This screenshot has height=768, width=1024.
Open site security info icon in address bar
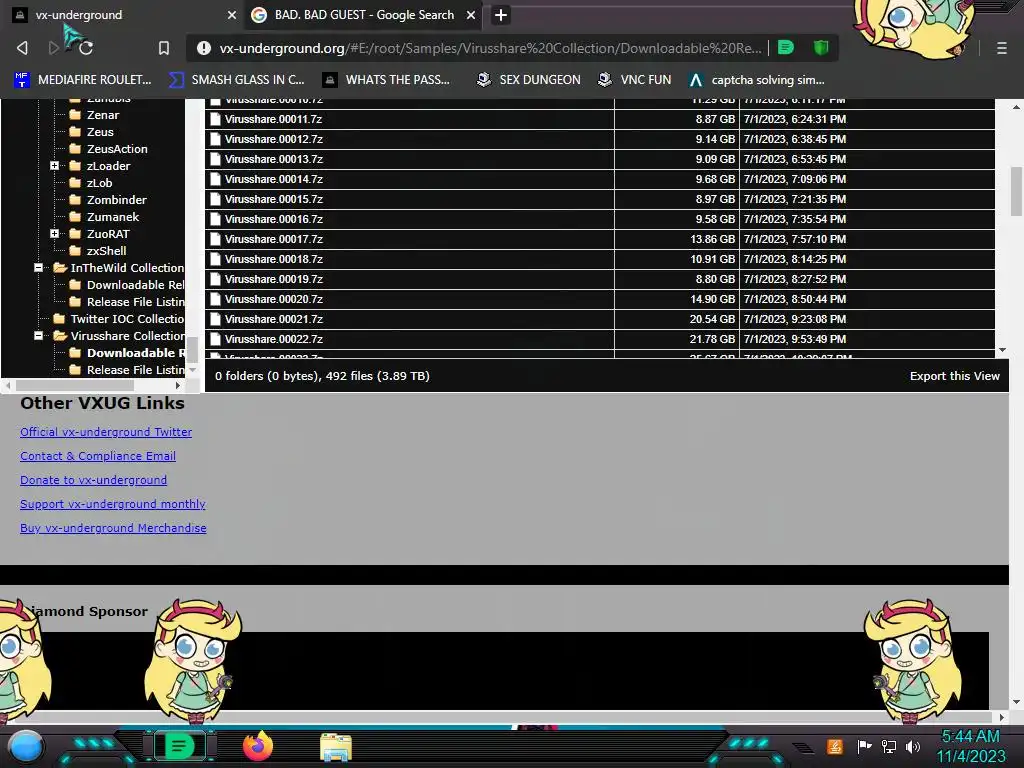(204, 48)
